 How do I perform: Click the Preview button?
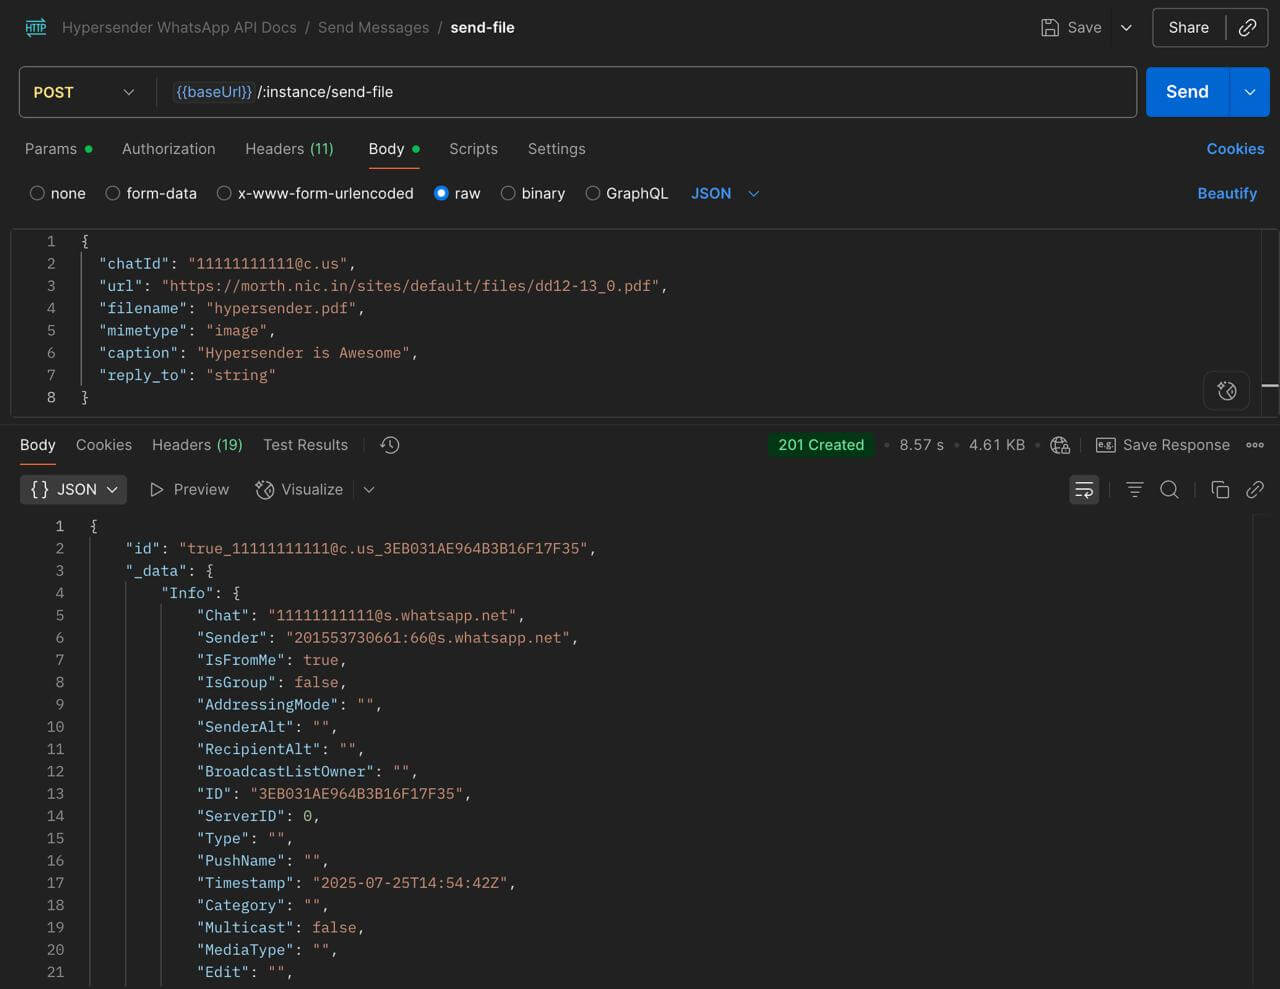pyautogui.click(x=189, y=490)
